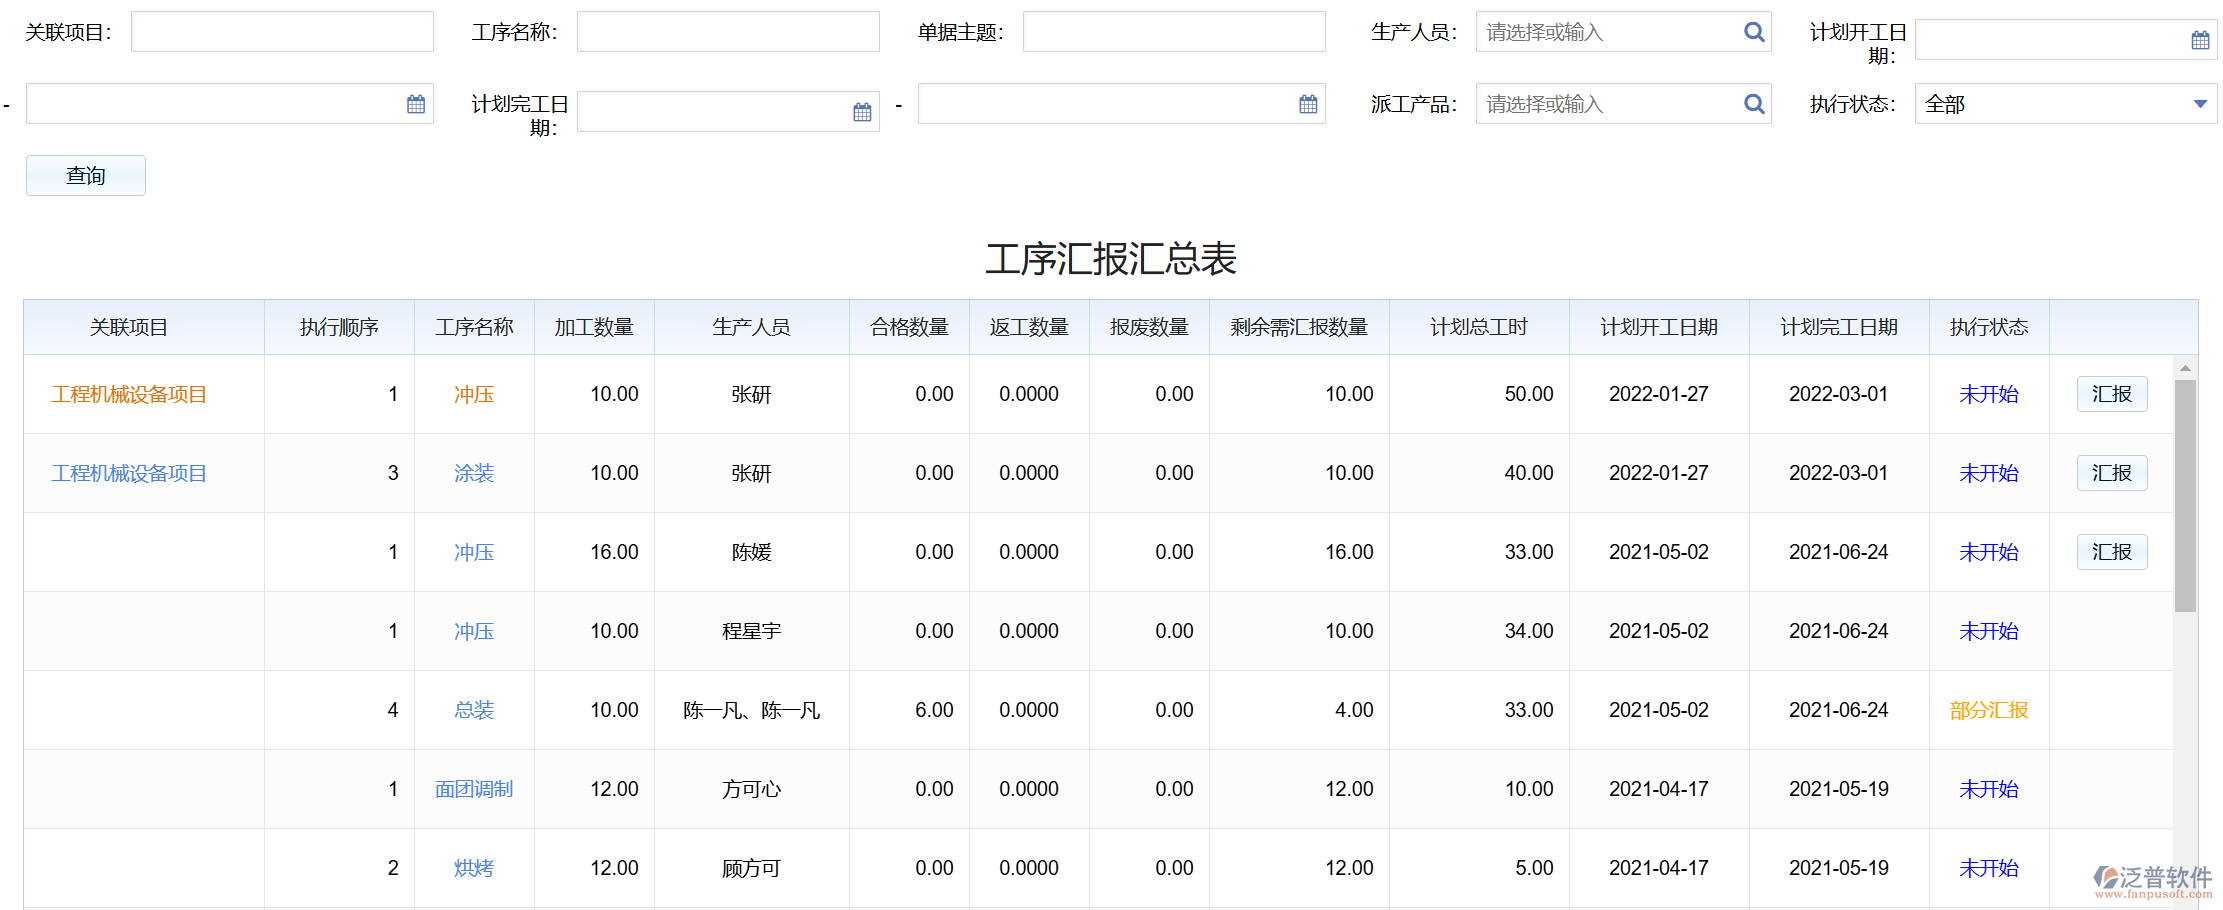Screen dimensions: 2223x910
Task: Open the 执行状态 dropdown showing 全部
Action: [2065, 103]
